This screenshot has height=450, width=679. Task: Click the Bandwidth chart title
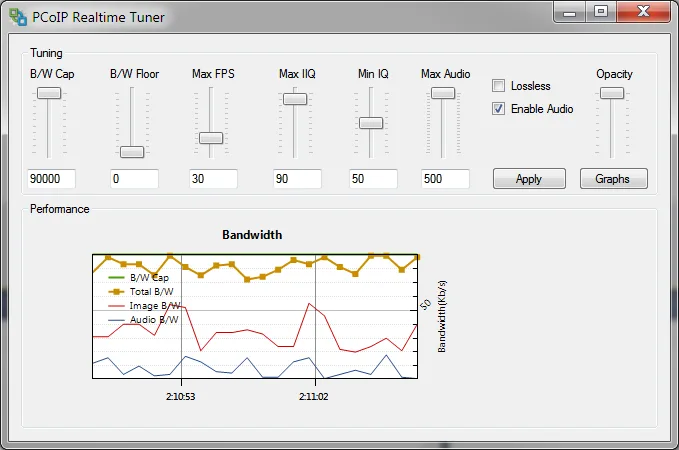[252, 235]
